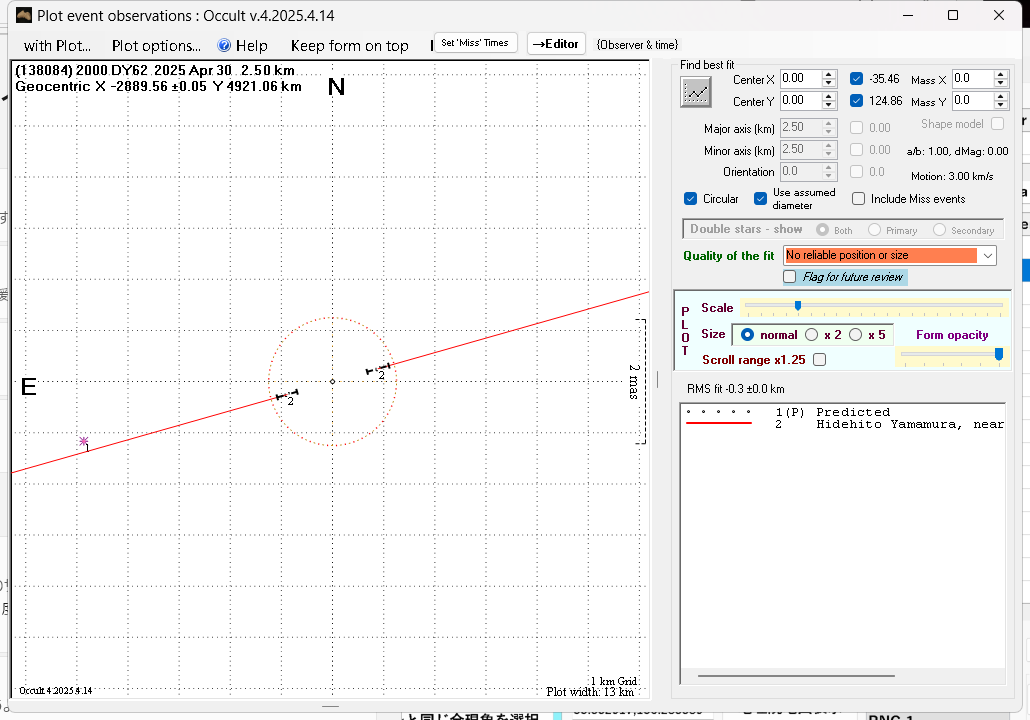The width and height of the screenshot is (1030, 720).
Task: Click the Set 'Miss' Times button
Action: click(475, 43)
